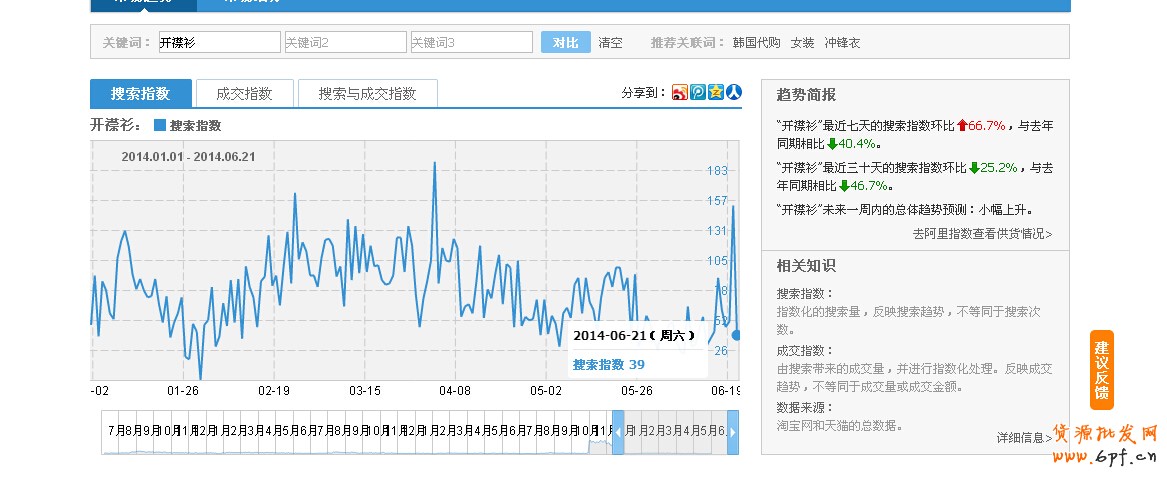This screenshot has width=1167, height=478.
Task: Select the 搜索指数 tab
Action: tap(140, 94)
